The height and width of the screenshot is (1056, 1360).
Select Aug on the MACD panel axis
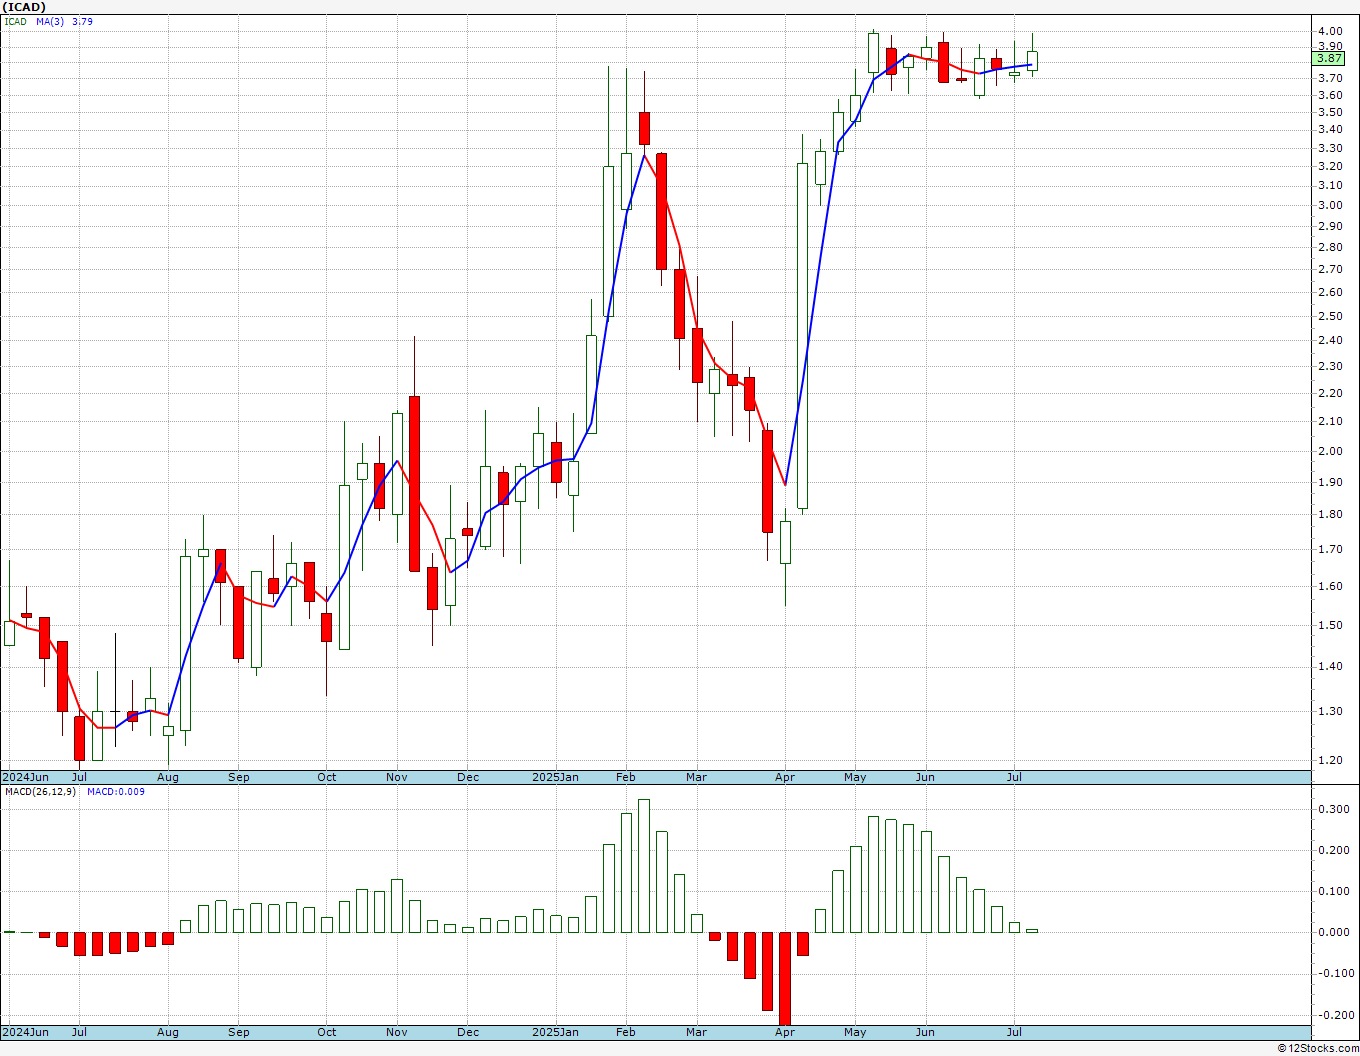(x=168, y=1032)
